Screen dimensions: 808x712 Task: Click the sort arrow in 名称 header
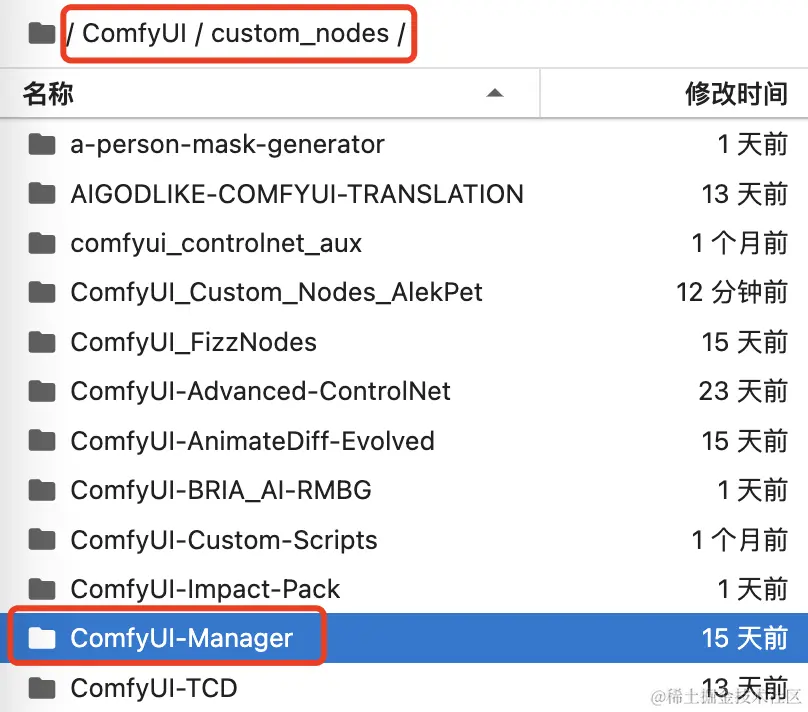coord(495,93)
